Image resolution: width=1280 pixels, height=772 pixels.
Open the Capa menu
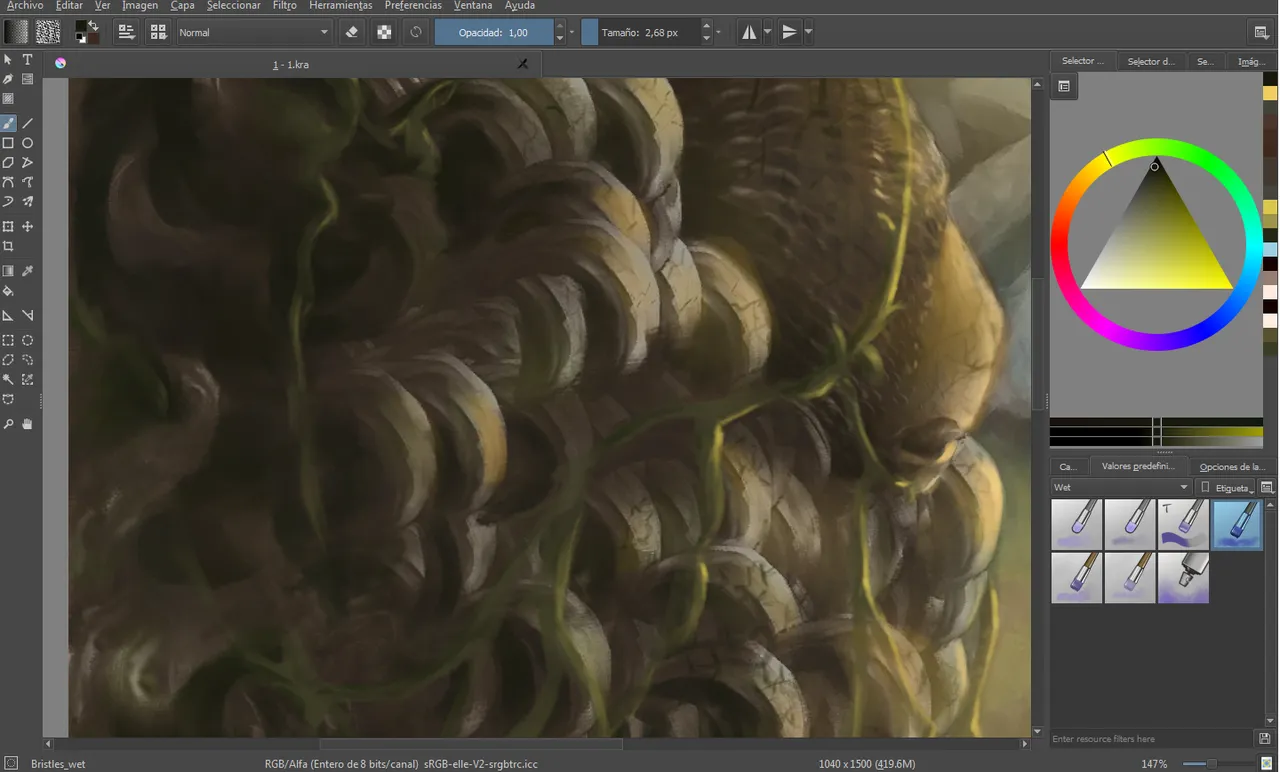[182, 5]
